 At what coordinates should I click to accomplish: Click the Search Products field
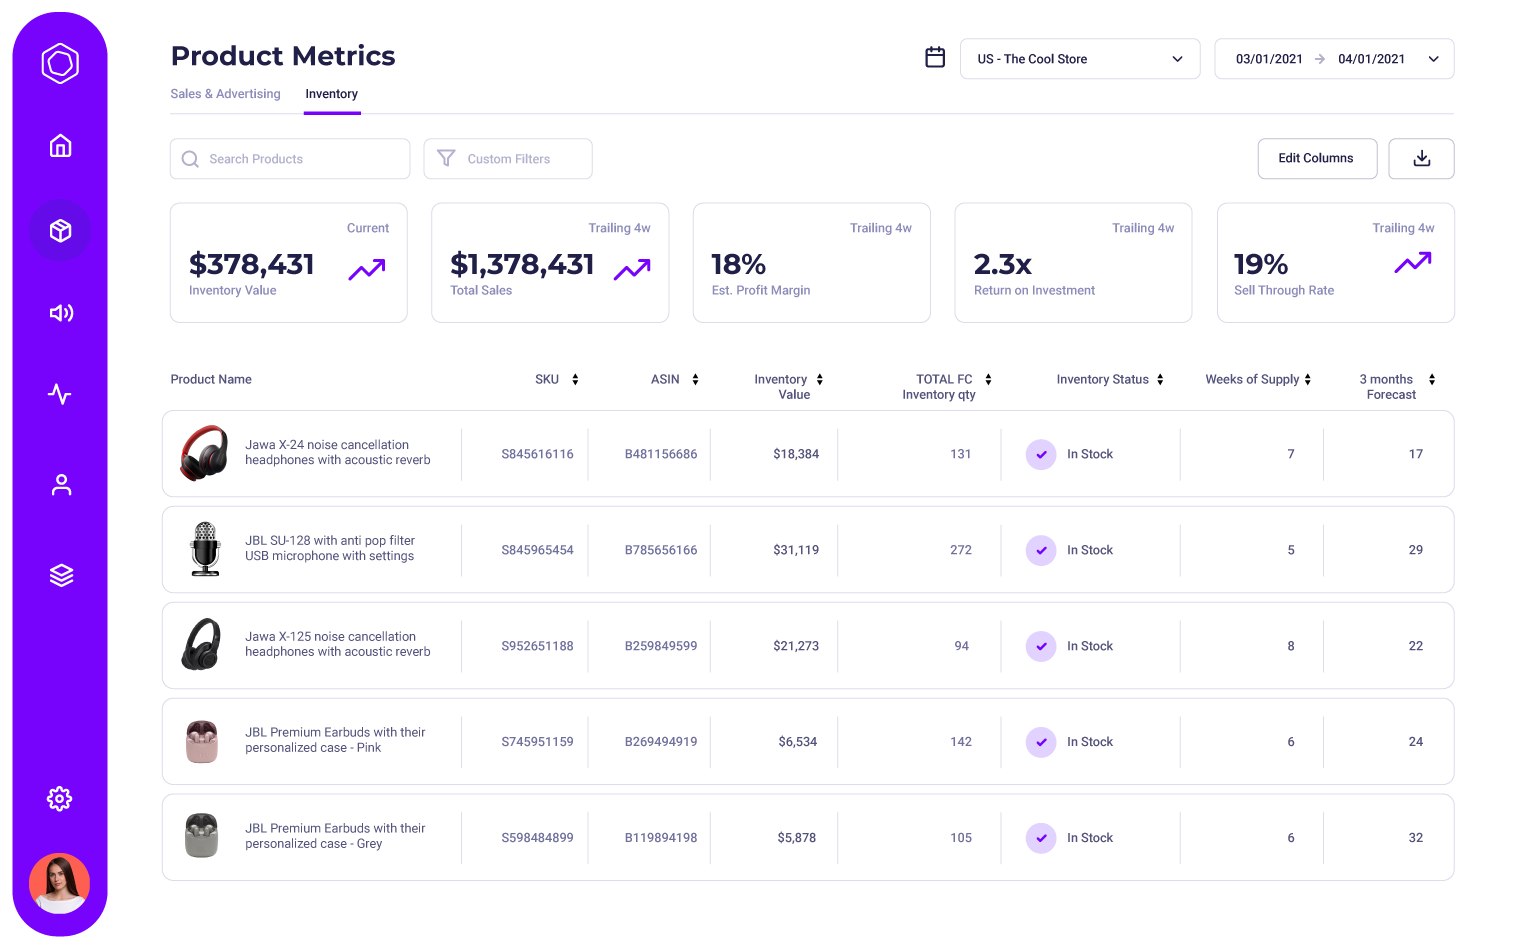point(290,159)
